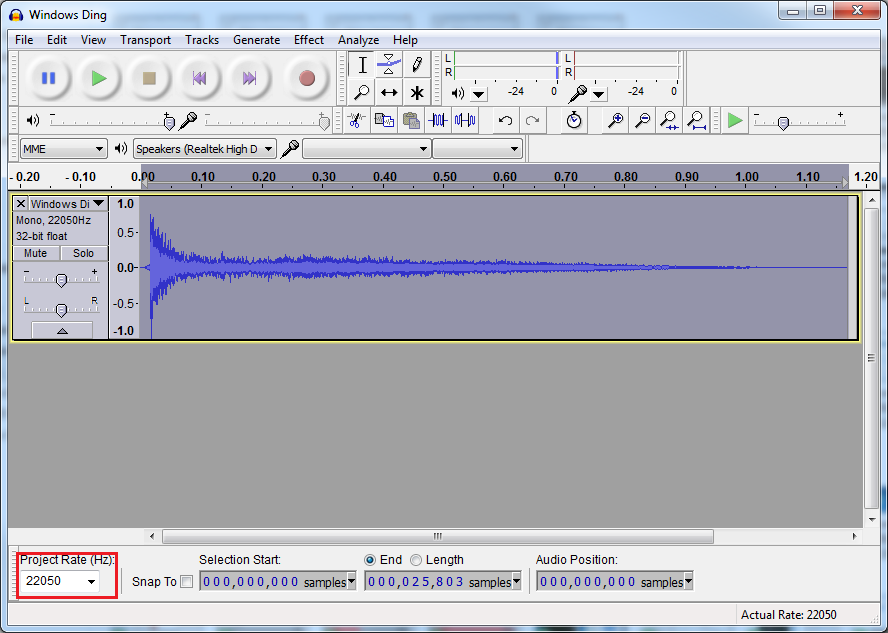This screenshot has height=633, width=888.
Task: Select the Length radio button
Action: 416,560
